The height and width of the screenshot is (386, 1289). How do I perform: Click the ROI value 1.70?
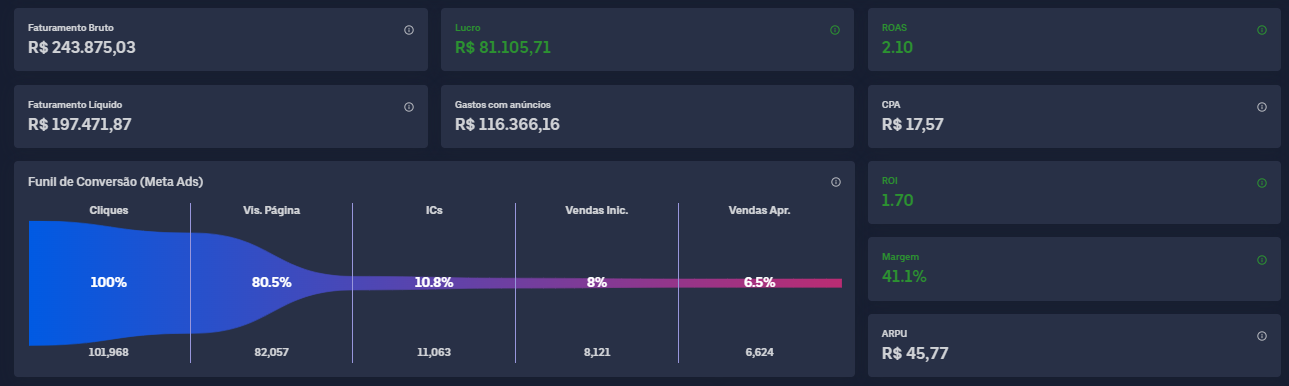897,200
